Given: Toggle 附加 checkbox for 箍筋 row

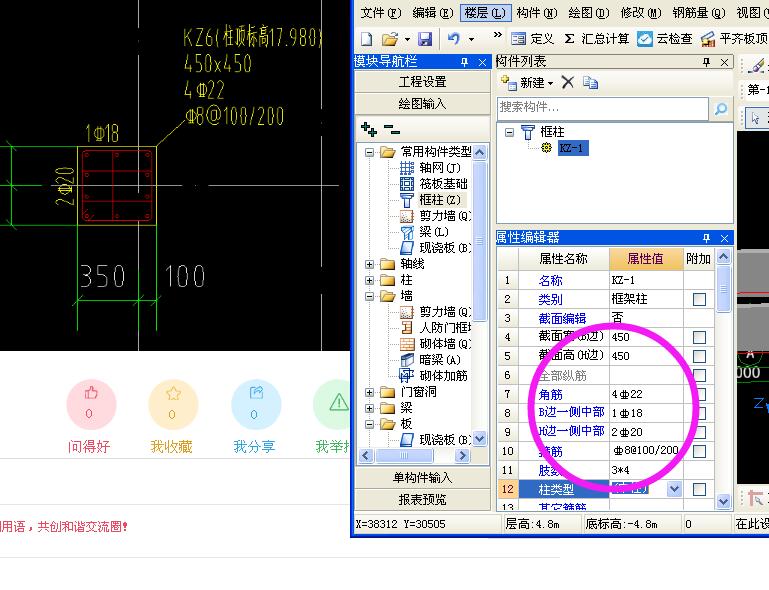Looking at the screenshot, I should (x=699, y=451).
